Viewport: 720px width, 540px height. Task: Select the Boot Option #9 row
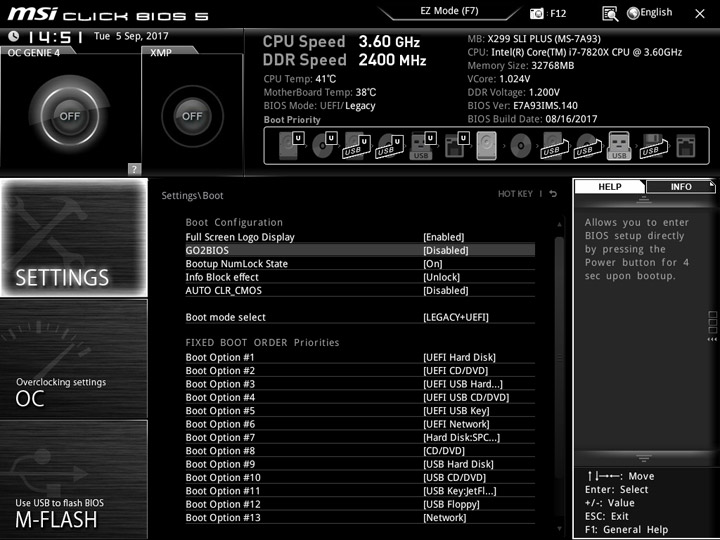click(x=360, y=464)
